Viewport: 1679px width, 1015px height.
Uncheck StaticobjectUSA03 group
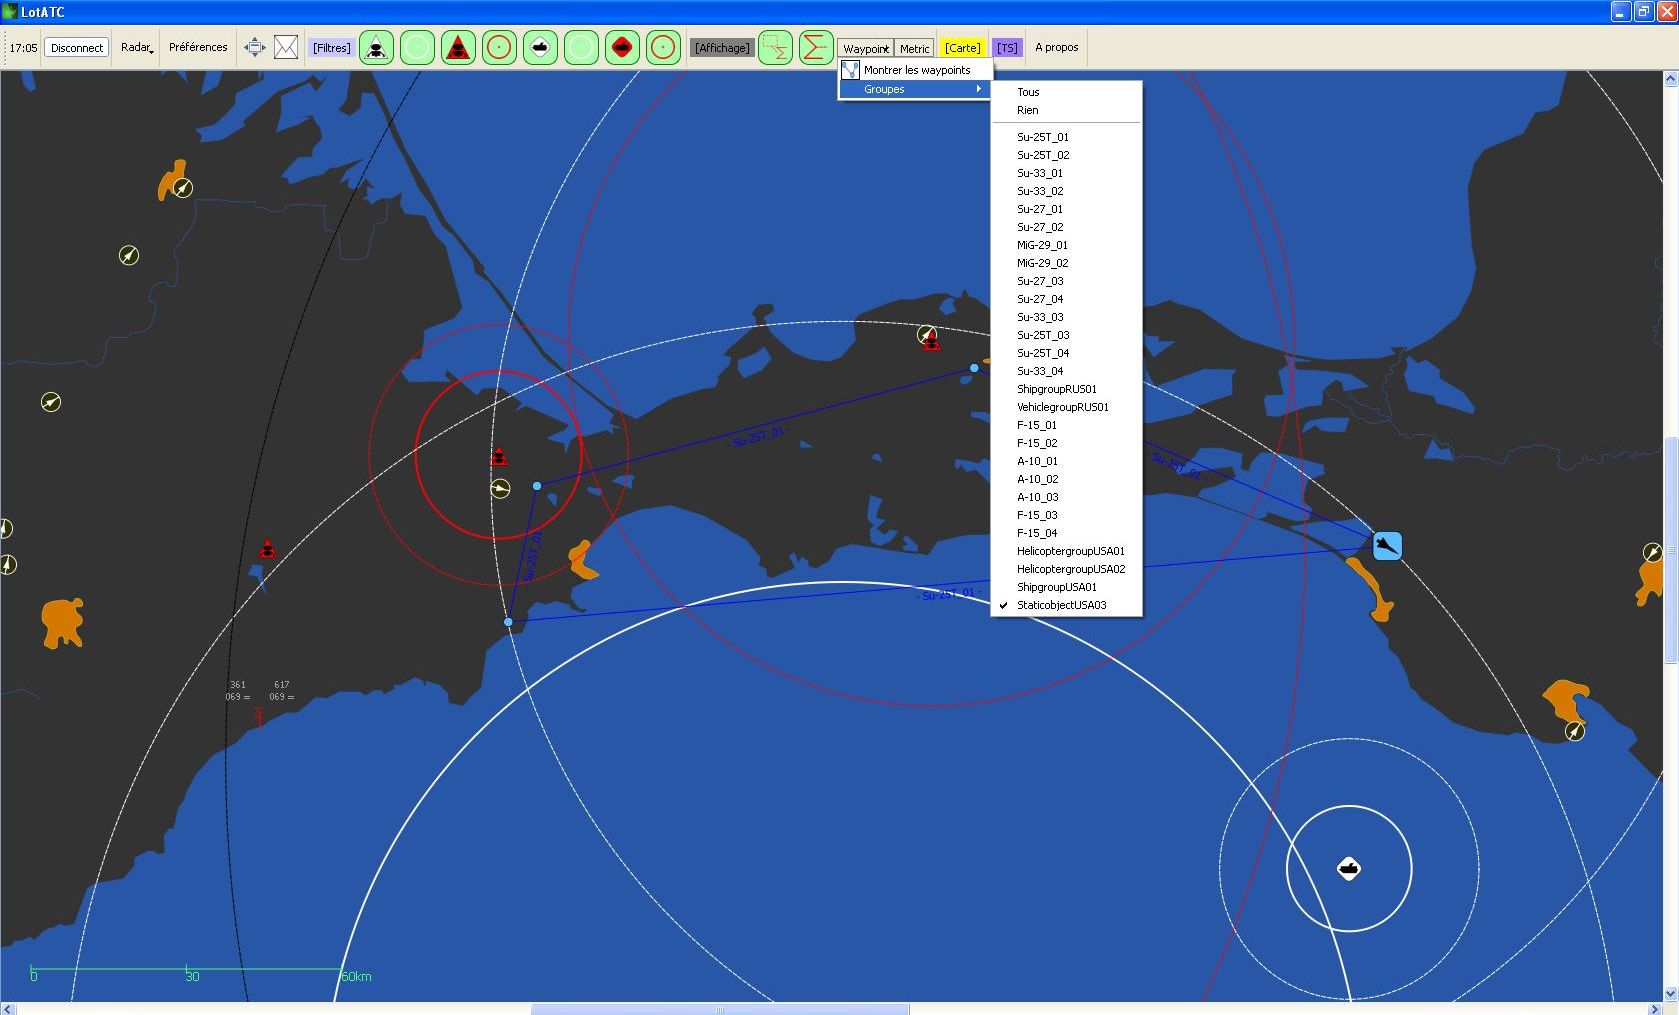tap(1061, 605)
